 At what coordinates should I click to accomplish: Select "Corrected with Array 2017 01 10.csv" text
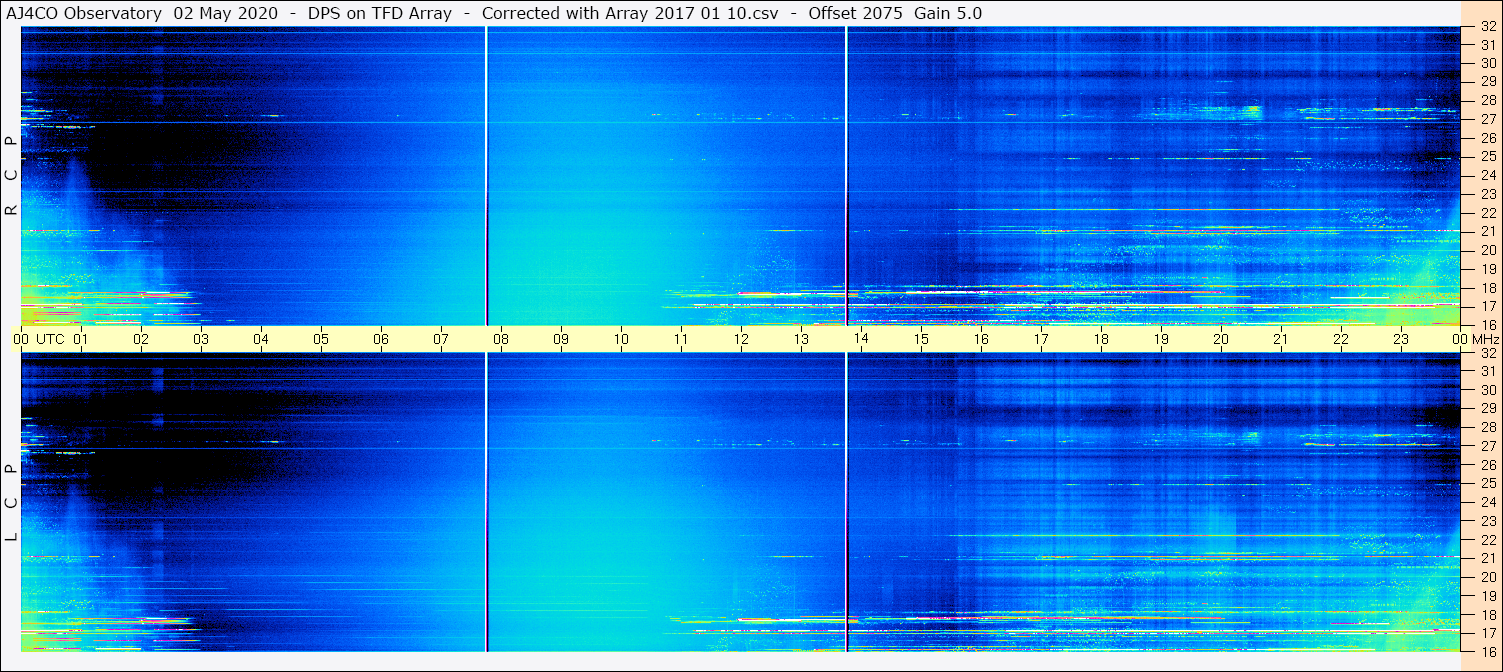pos(630,13)
